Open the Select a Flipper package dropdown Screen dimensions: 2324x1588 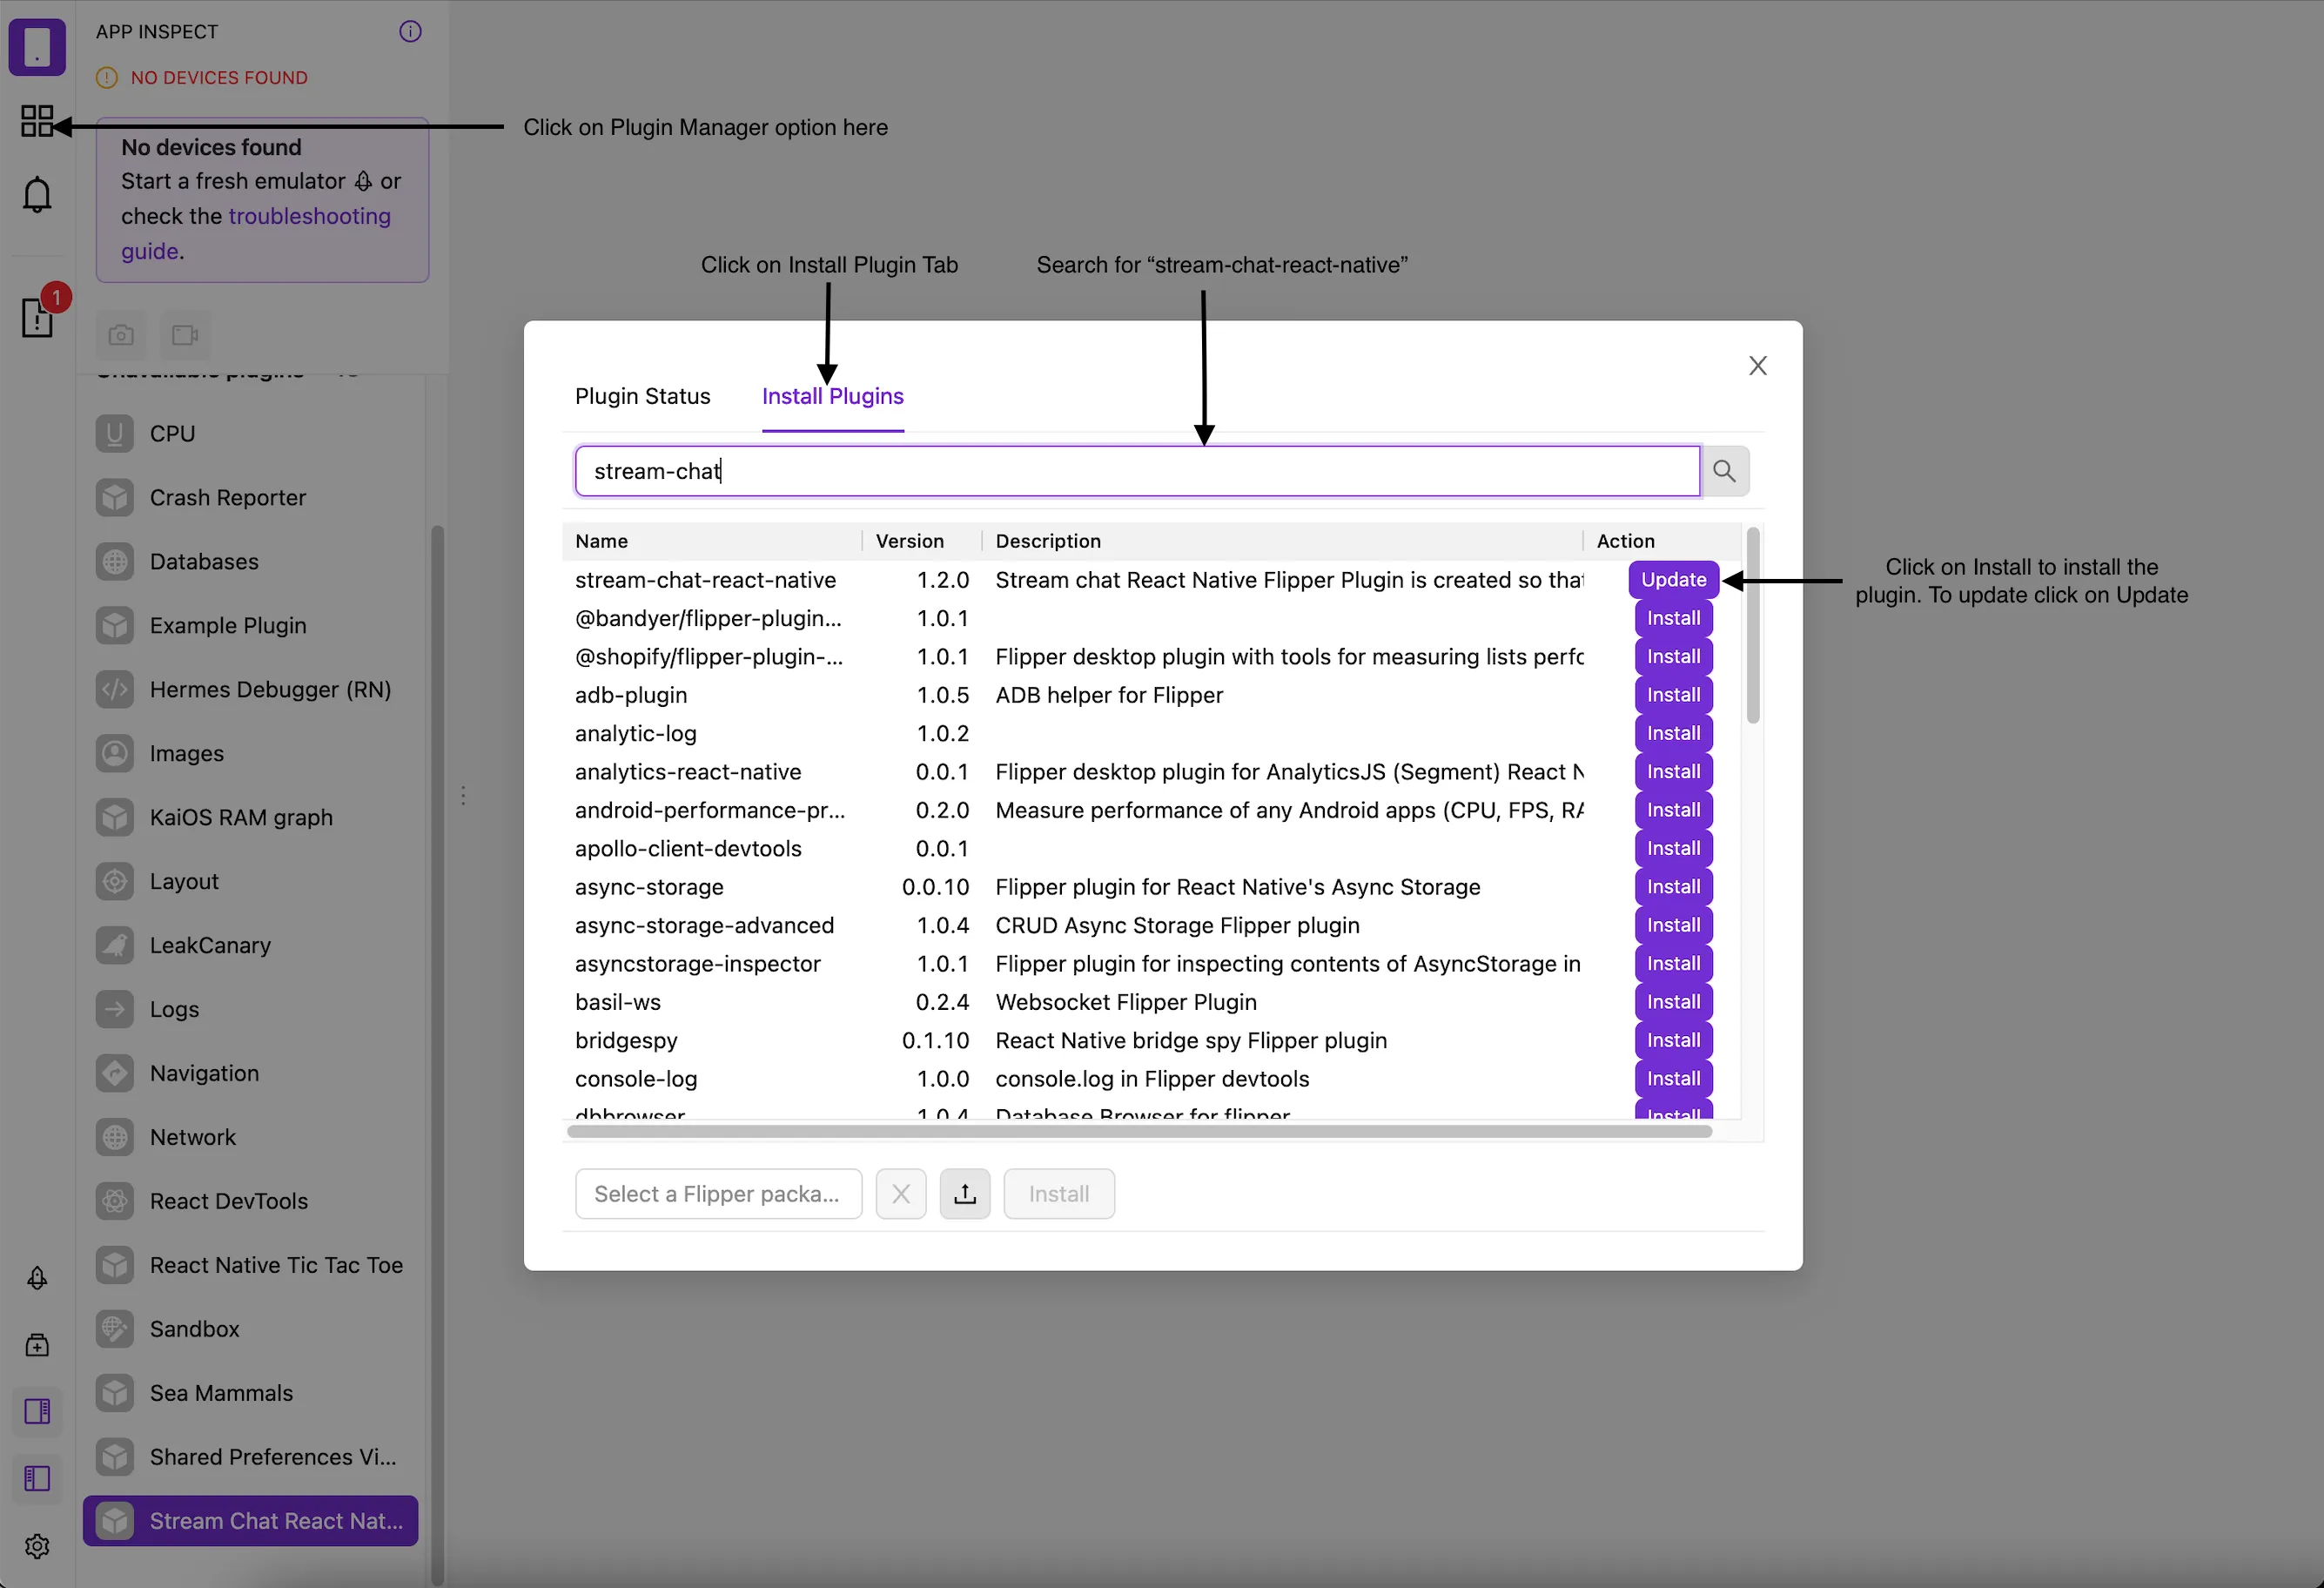pyautogui.click(x=718, y=1193)
